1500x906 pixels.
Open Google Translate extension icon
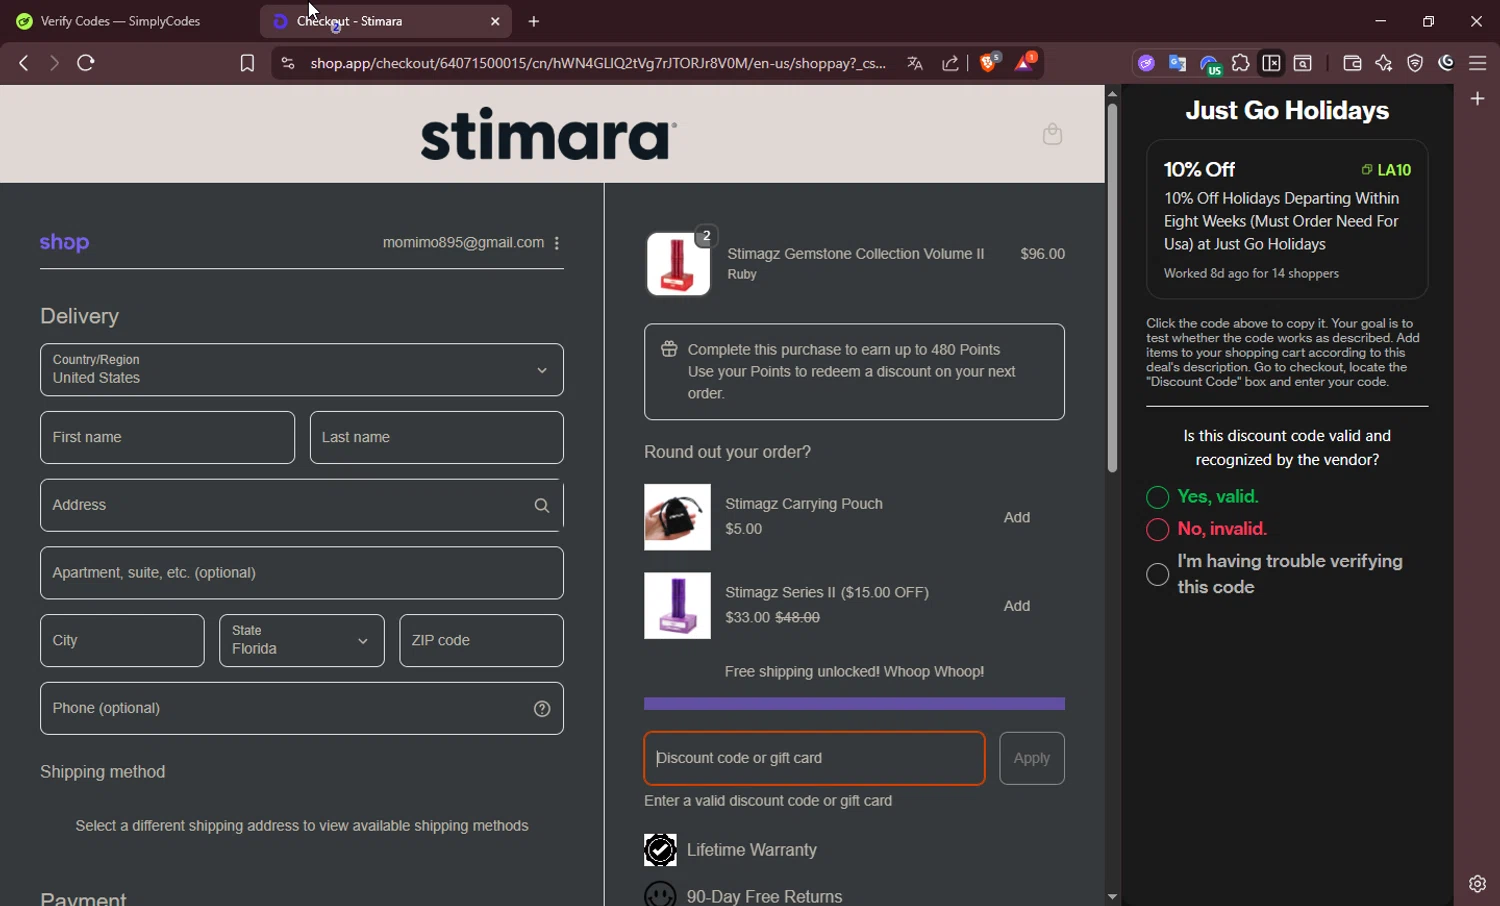1177,63
